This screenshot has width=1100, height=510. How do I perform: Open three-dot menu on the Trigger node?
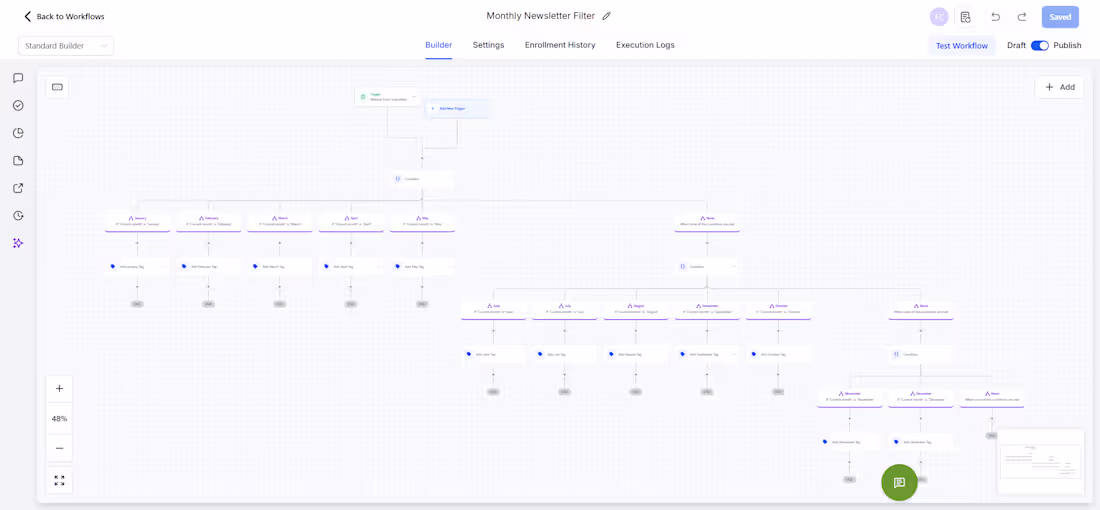[414, 97]
